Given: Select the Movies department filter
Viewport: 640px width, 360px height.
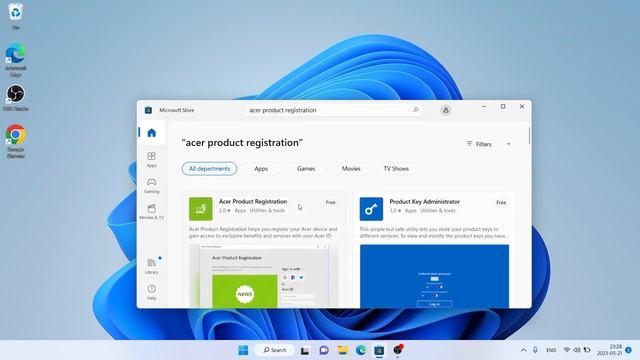Looking at the screenshot, I should (x=351, y=169).
